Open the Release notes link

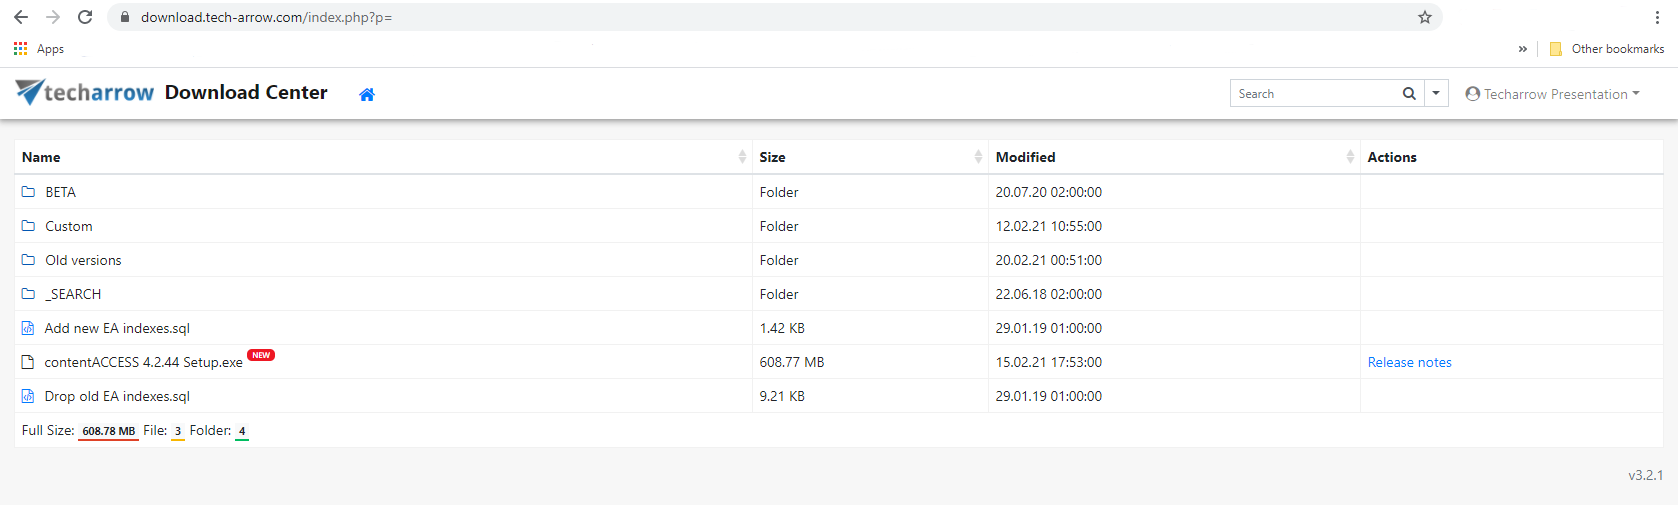[x=1409, y=362]
